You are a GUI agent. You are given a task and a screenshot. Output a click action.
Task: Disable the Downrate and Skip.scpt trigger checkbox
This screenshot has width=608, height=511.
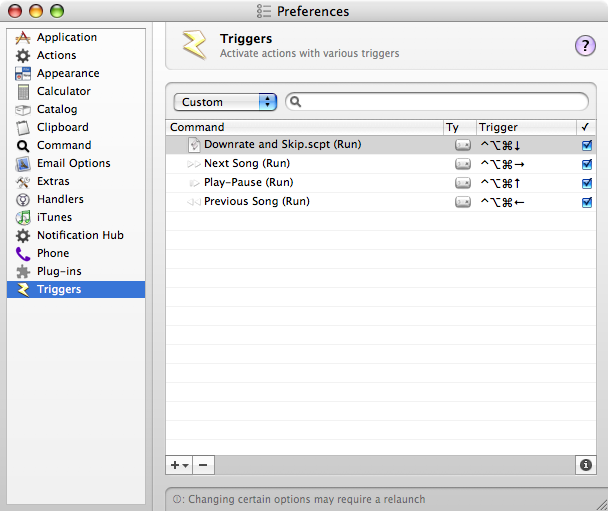pos(587,145)
